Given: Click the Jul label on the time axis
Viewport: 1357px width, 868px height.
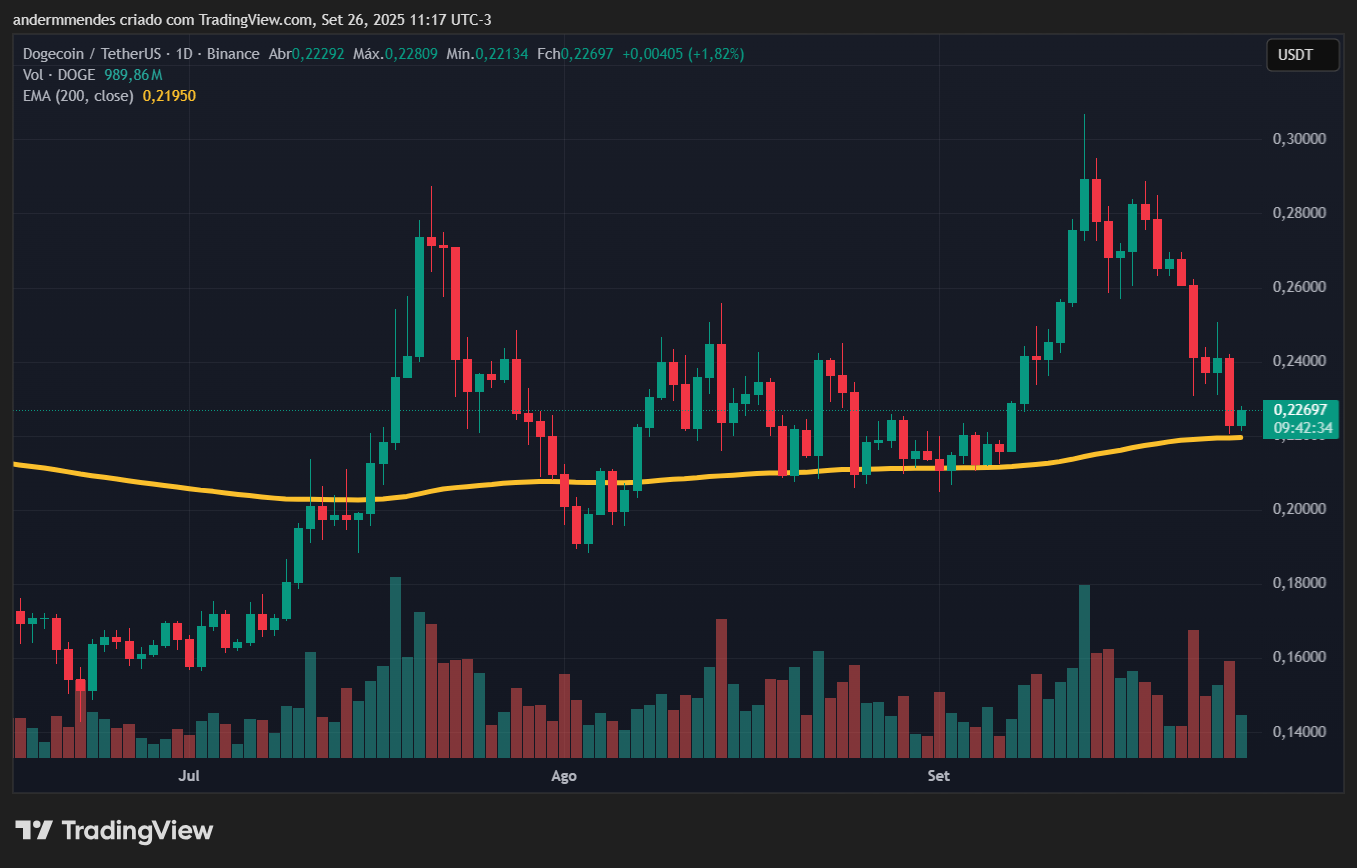Looking at the screenshot, I should point(189,775).
